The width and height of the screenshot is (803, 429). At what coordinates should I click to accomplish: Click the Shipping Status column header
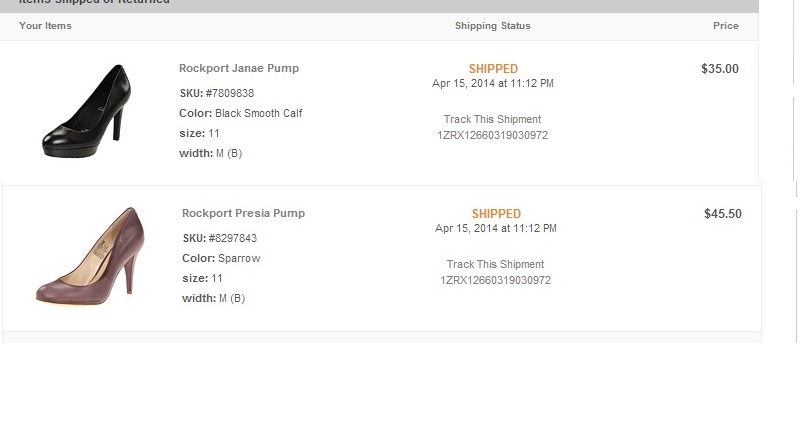pos(492,26)
